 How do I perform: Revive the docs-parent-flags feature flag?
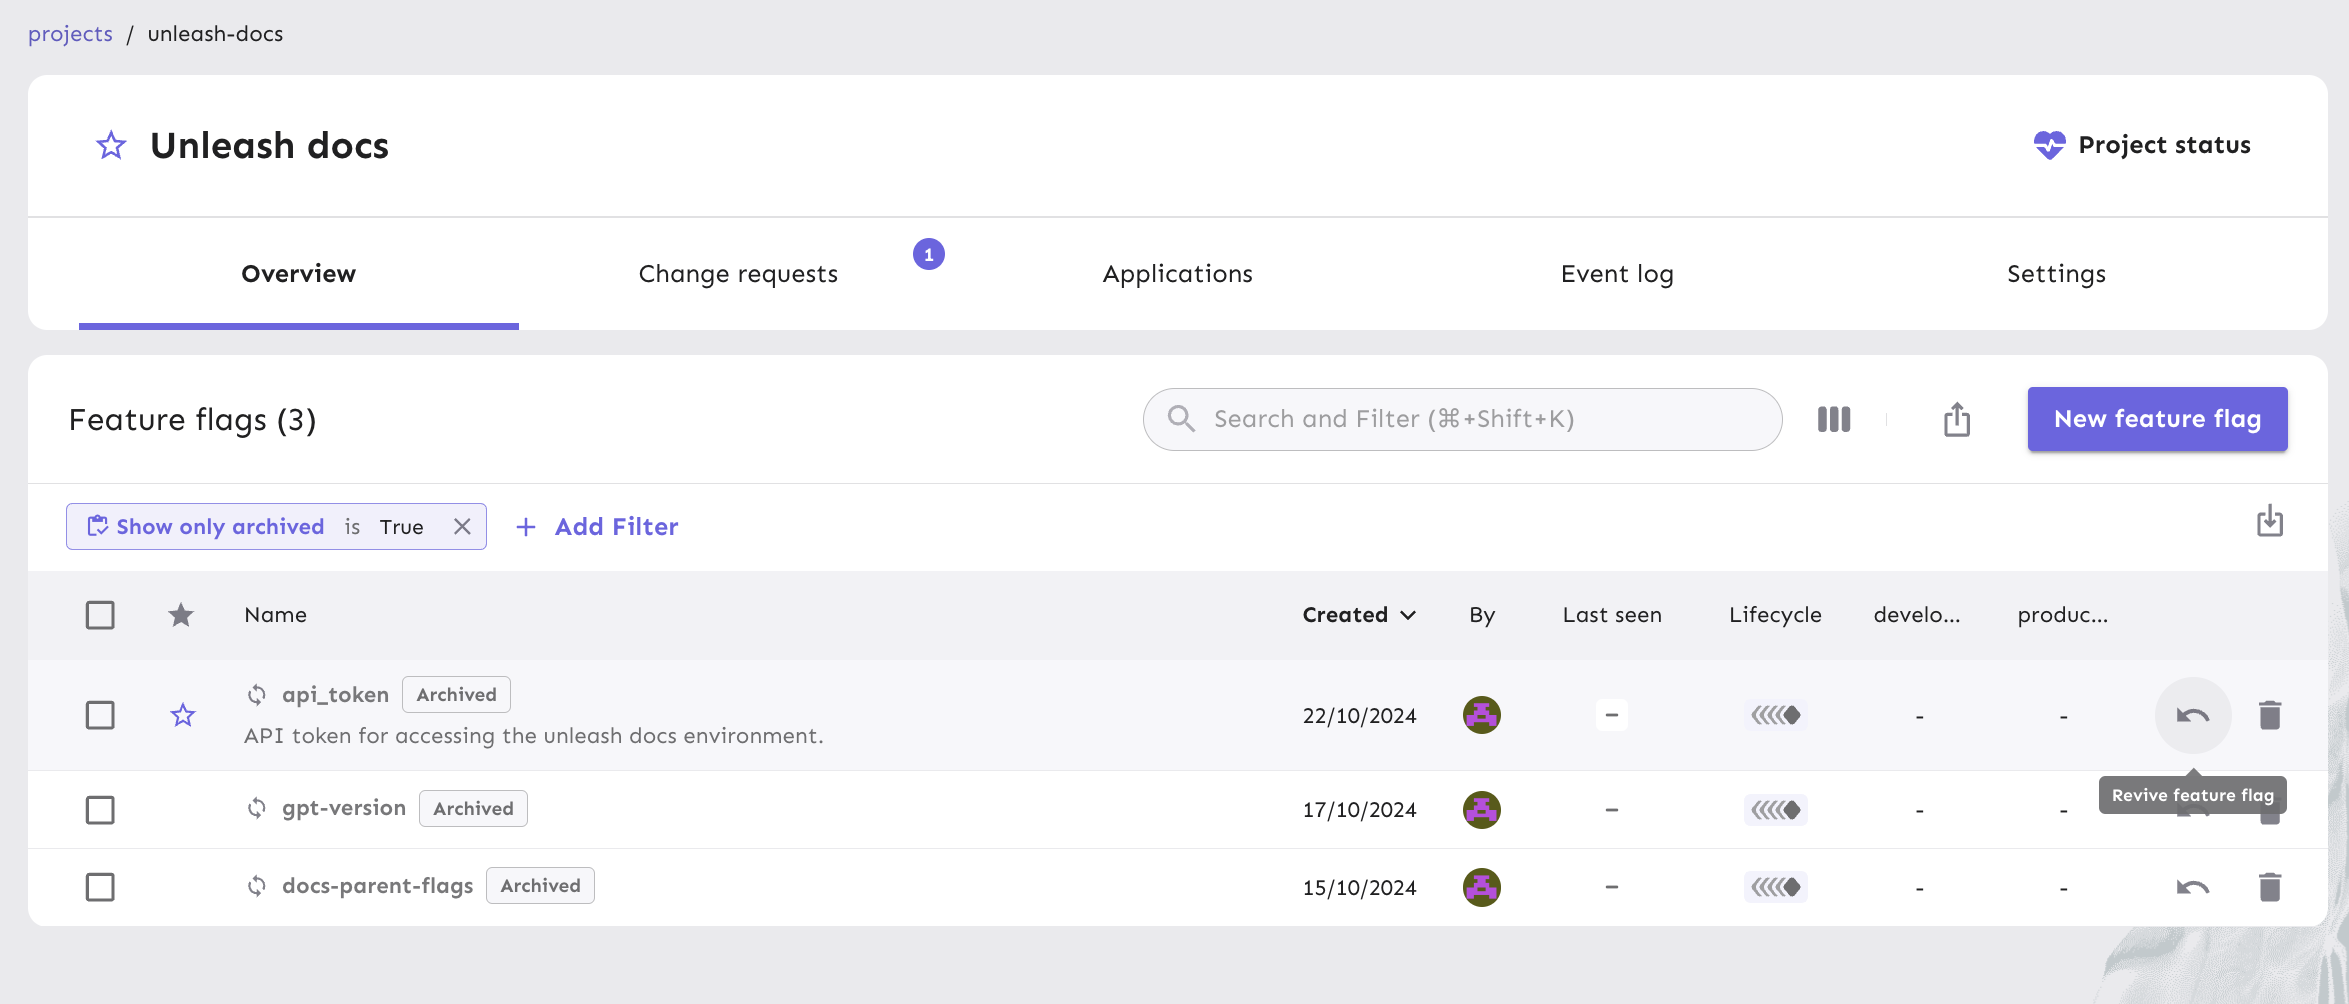pos(2192,887)
